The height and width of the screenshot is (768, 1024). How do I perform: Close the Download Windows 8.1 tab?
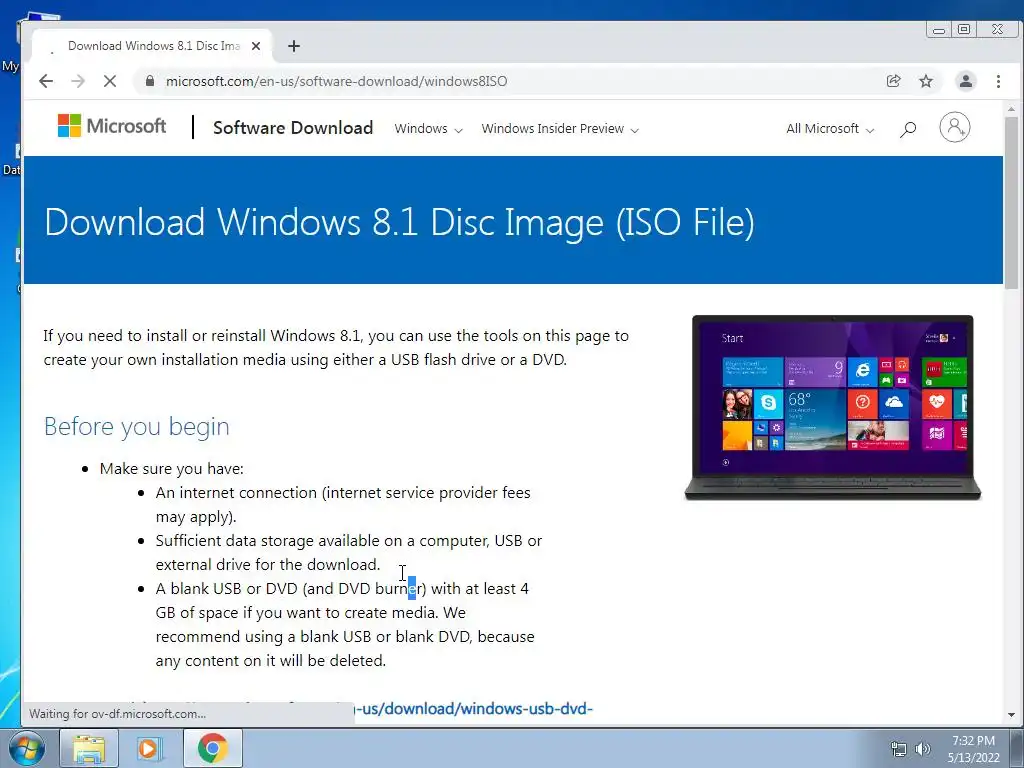click(x=256, y=46)
